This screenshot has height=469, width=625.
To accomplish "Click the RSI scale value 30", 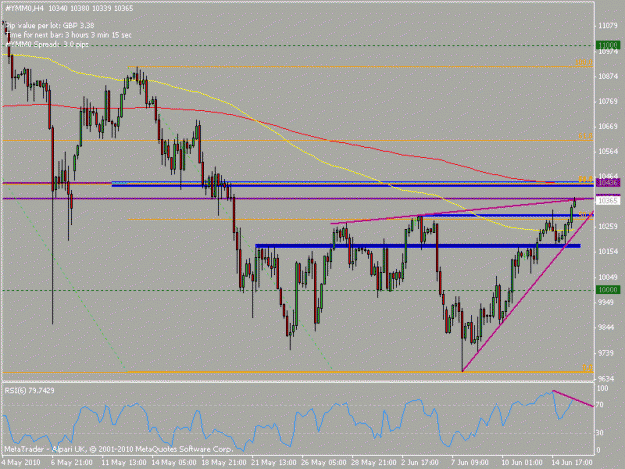I will (x=602, y=432).
